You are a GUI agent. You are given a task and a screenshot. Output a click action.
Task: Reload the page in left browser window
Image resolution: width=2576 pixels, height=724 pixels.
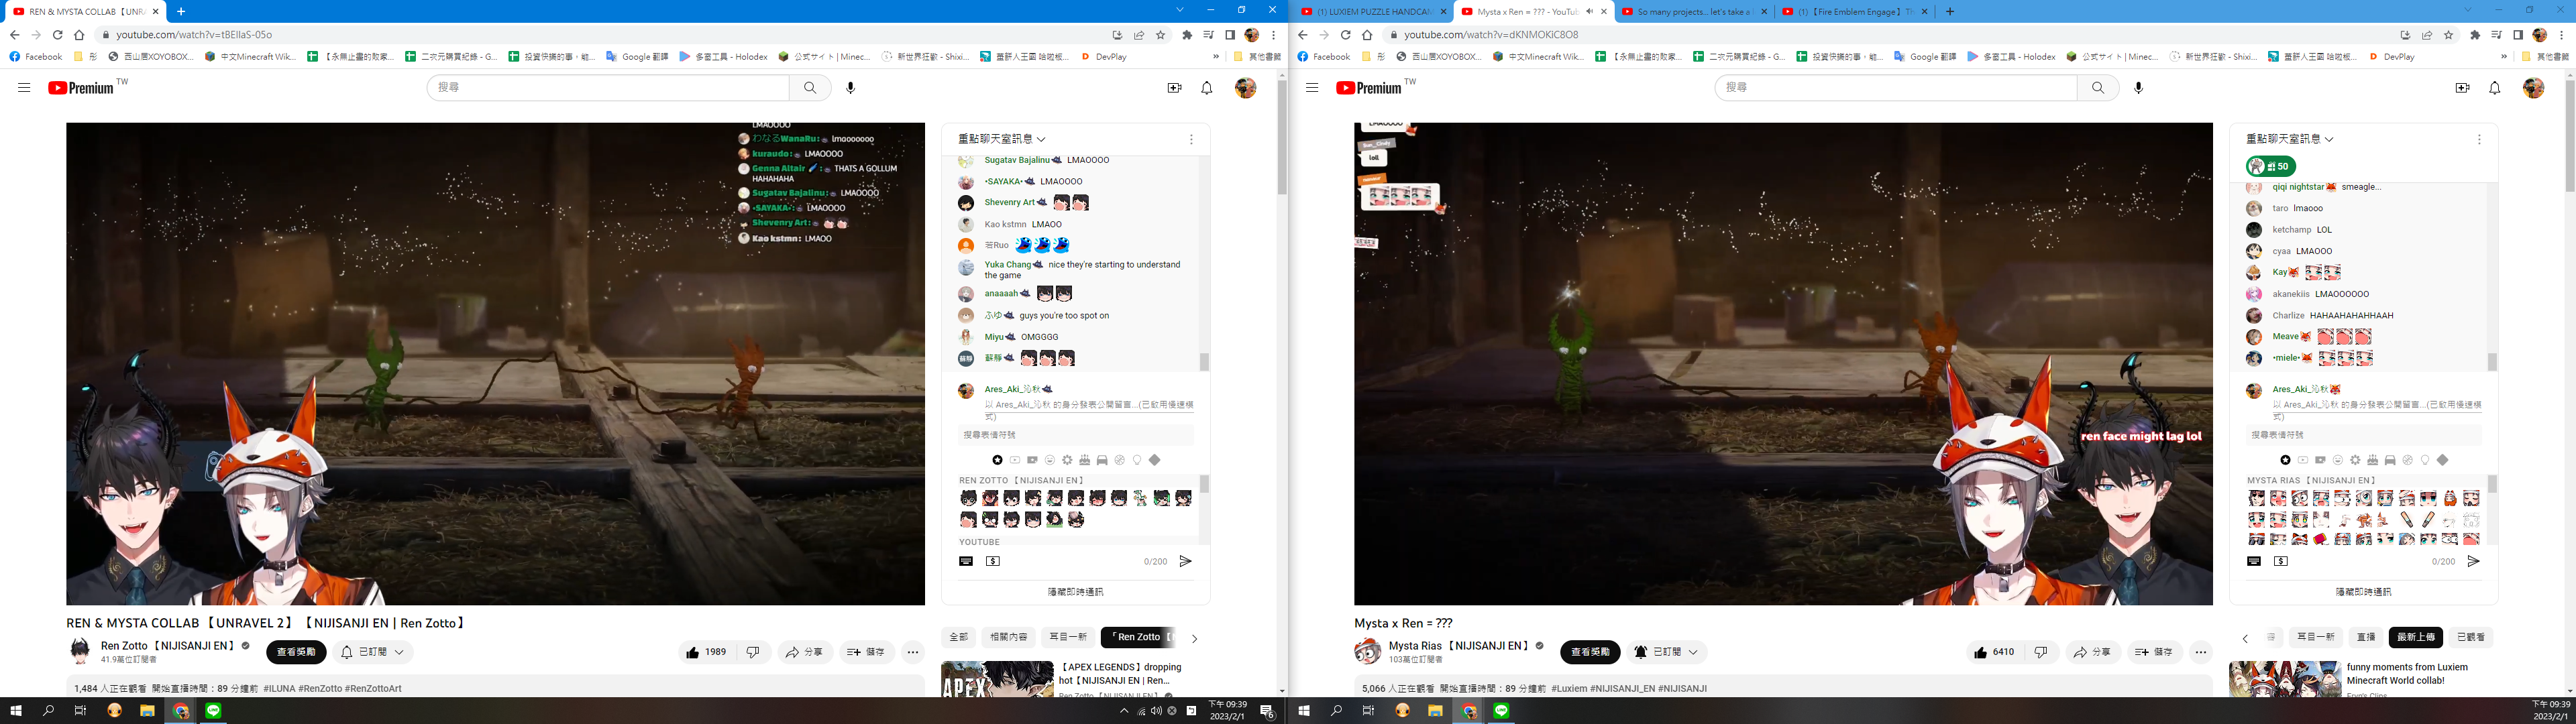pos(58,35)
